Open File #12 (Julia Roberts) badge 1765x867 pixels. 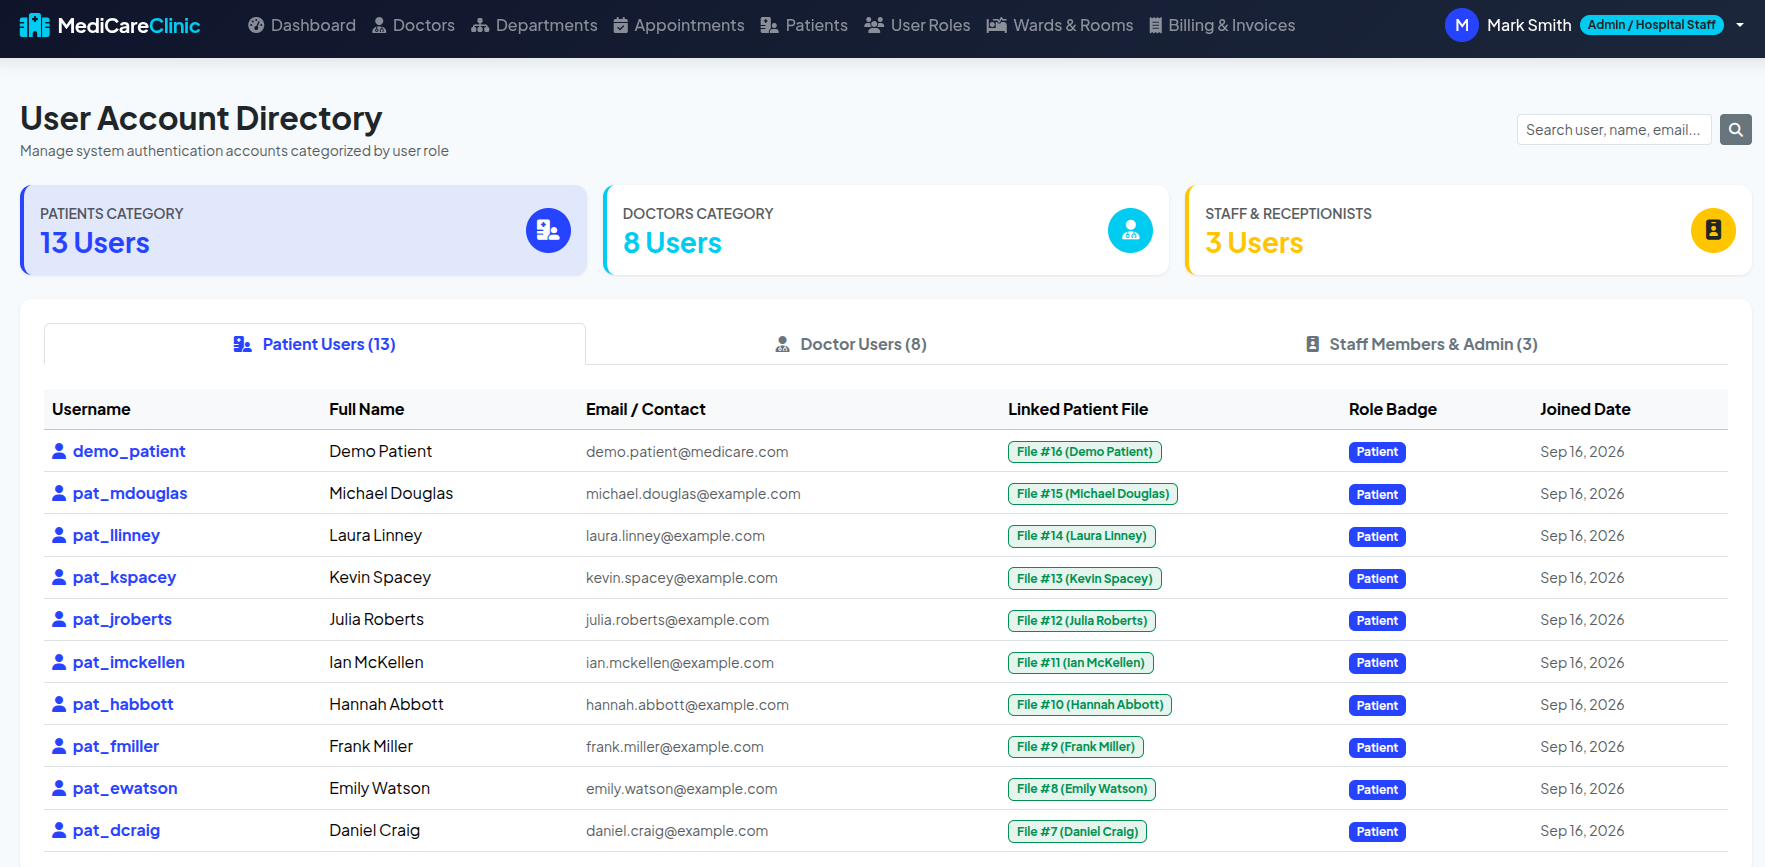point(1082,620)
